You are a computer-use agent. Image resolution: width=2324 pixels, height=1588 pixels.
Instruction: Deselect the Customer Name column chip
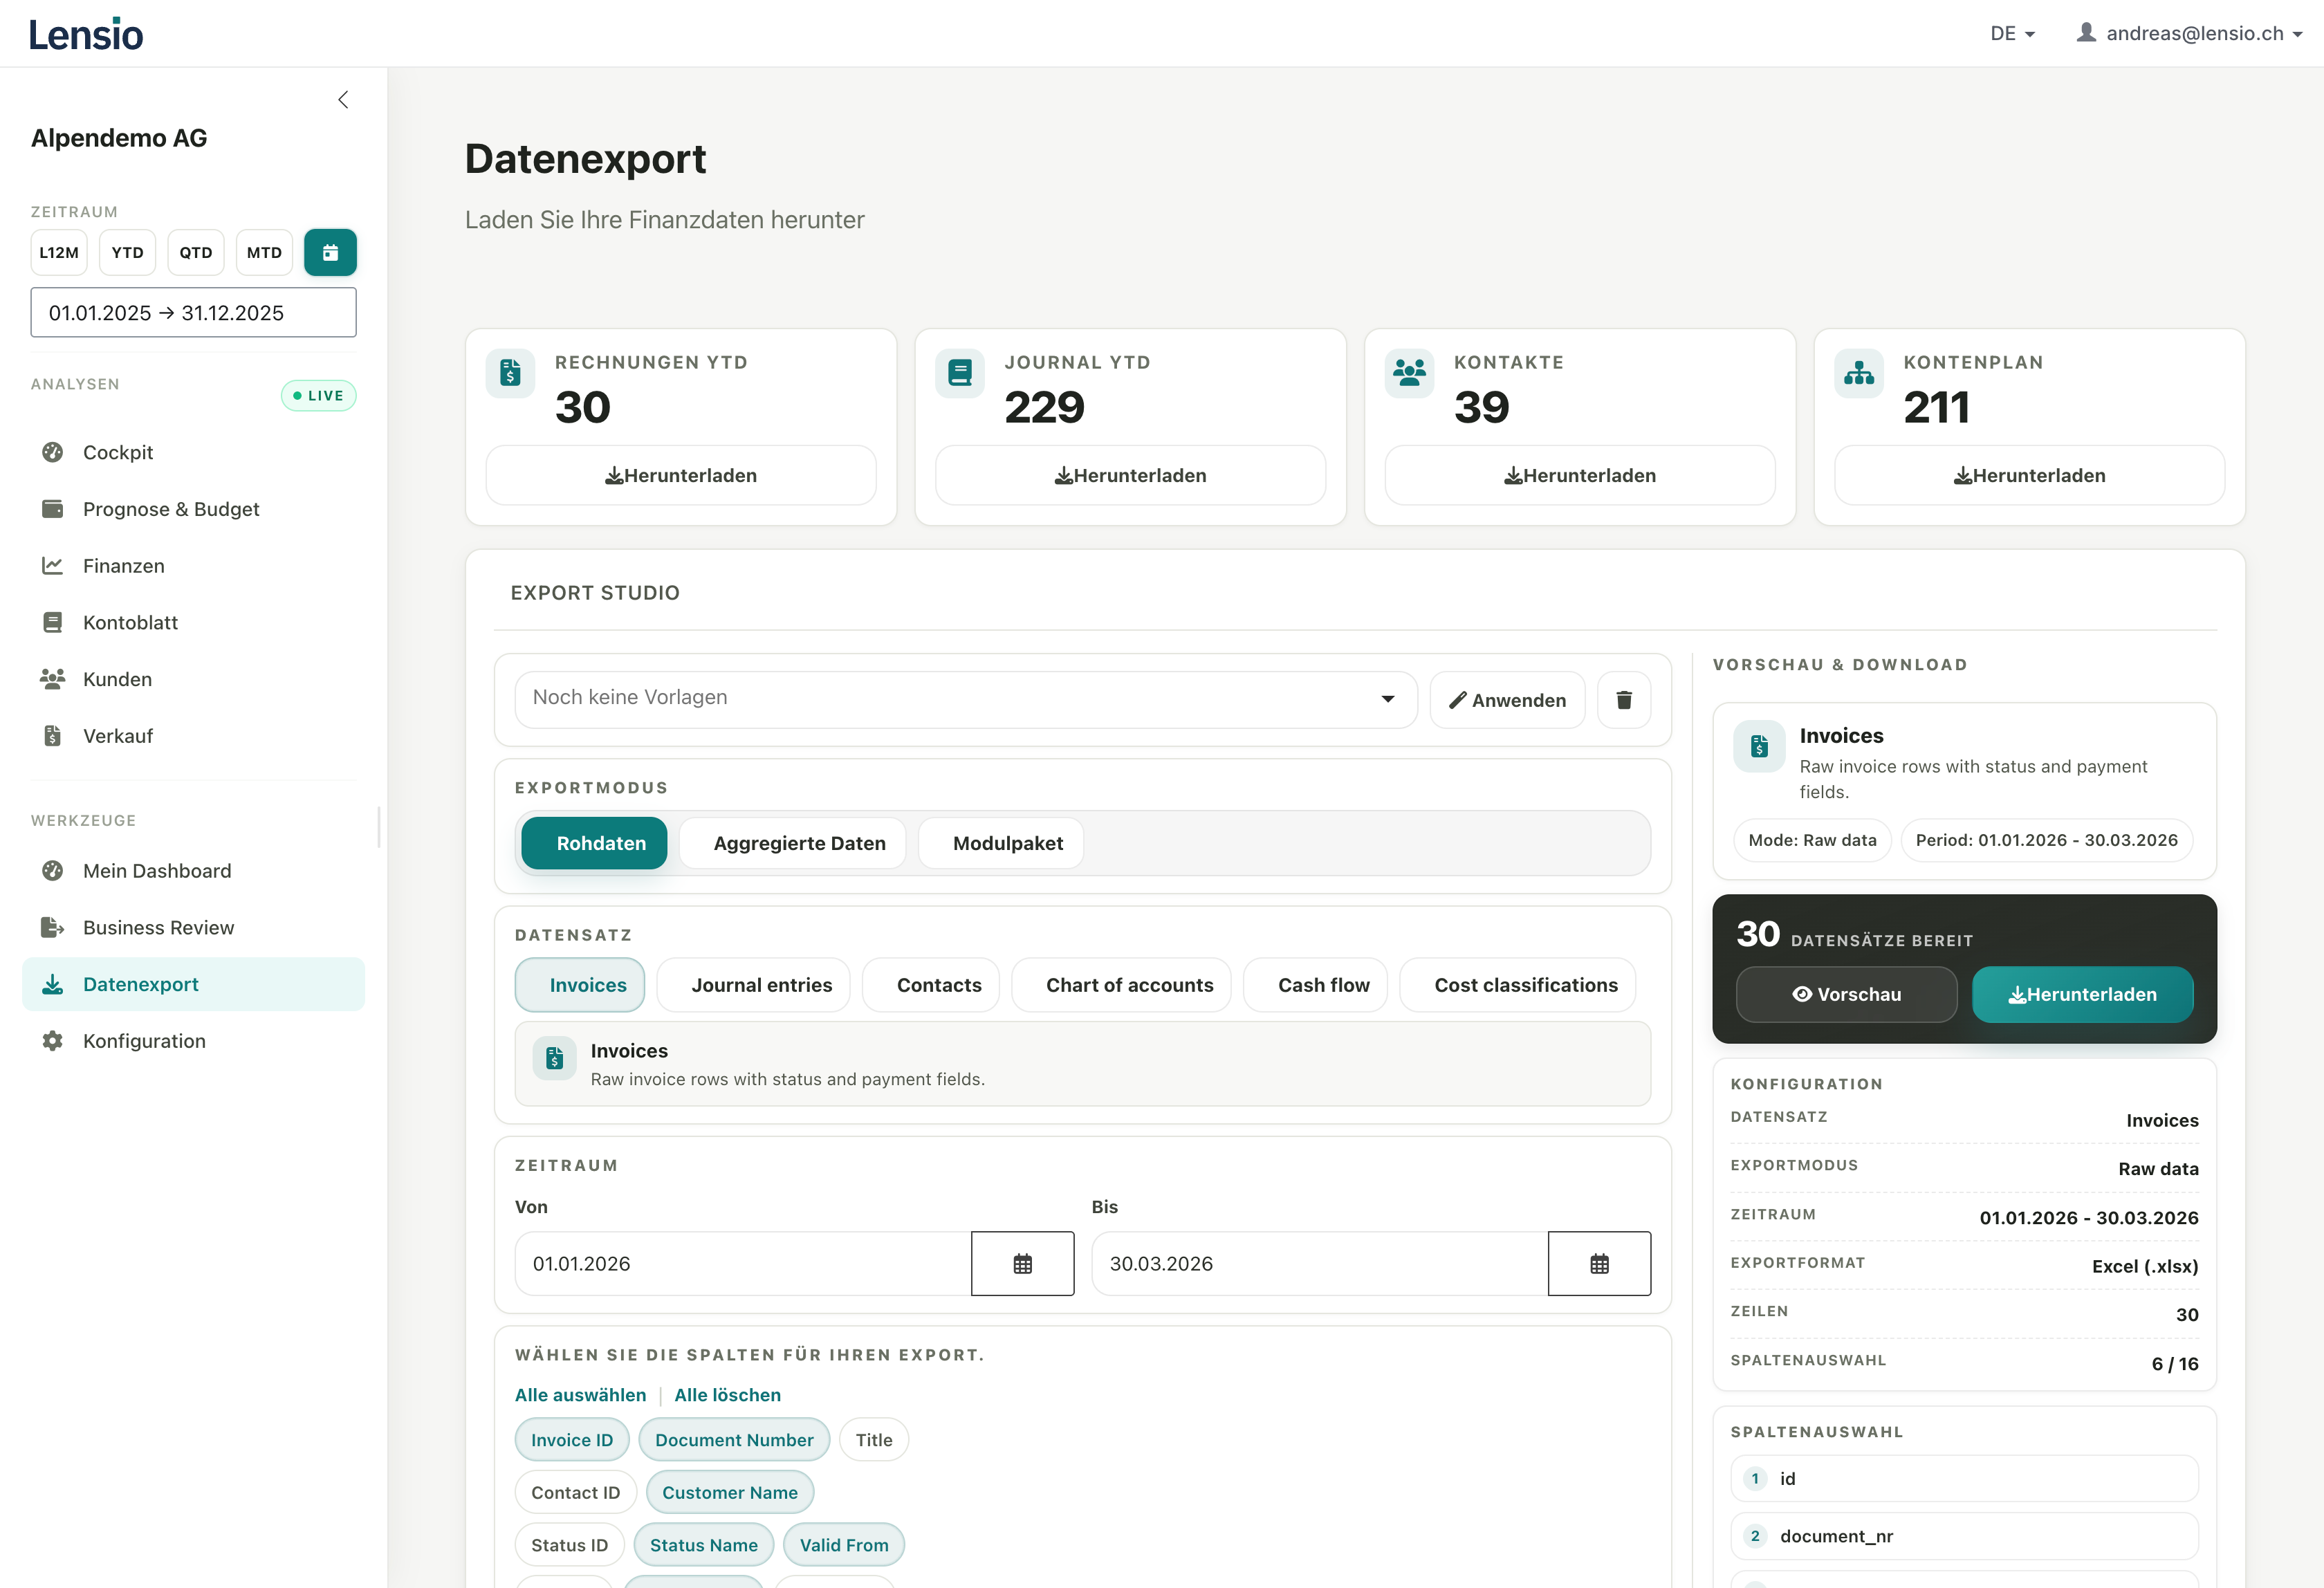(x=729, y=1492)
